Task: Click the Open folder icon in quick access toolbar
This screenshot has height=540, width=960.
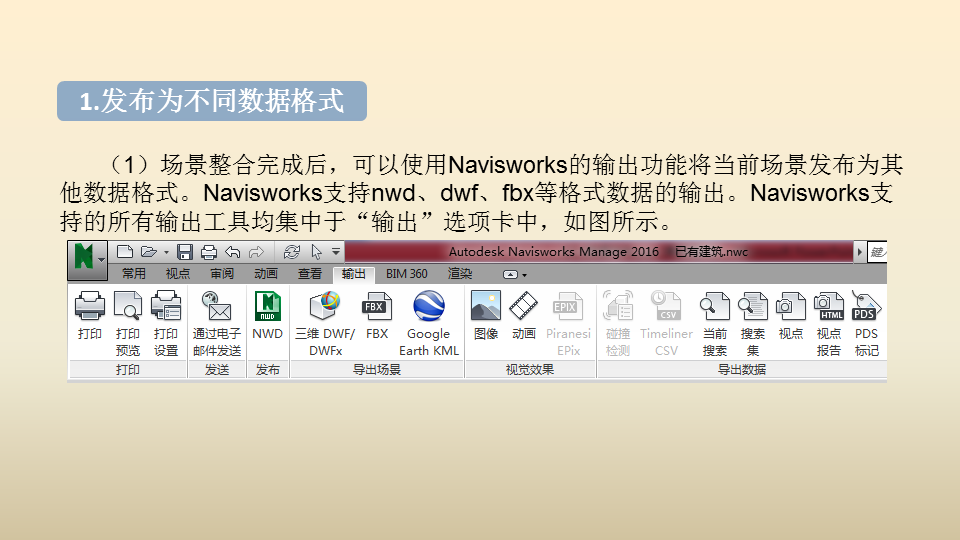Action: pyautogui.click(x=148, y=252)
